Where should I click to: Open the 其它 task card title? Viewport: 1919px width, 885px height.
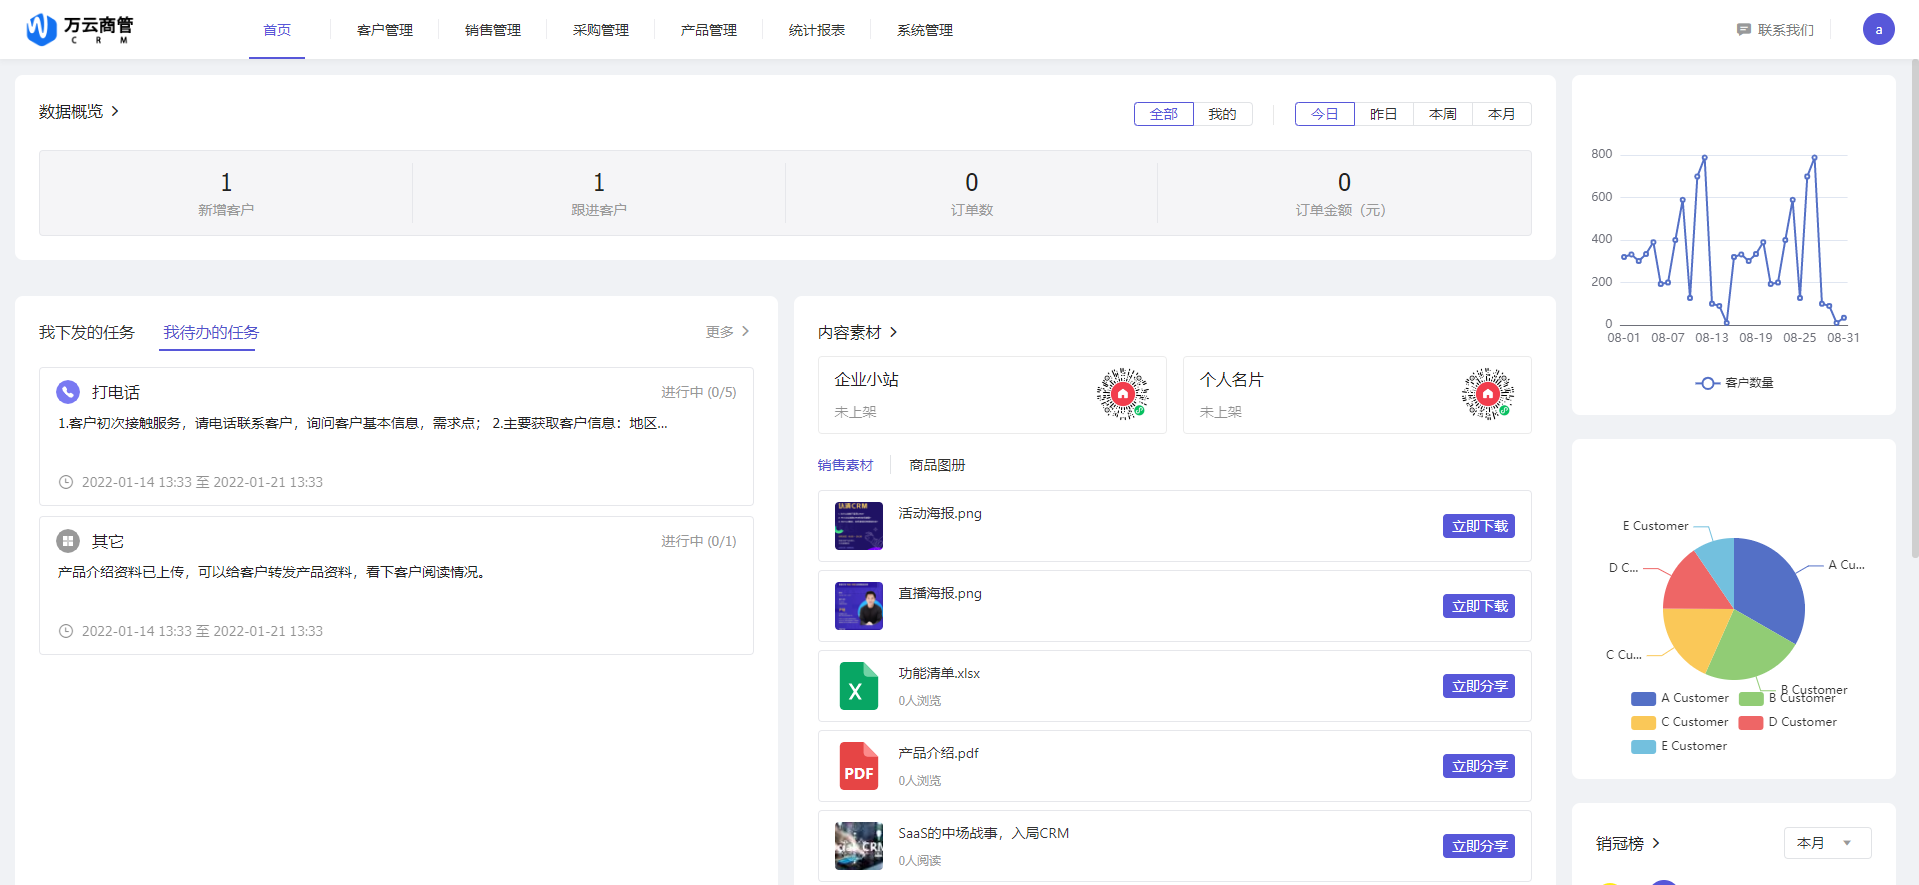click(108, 541)
